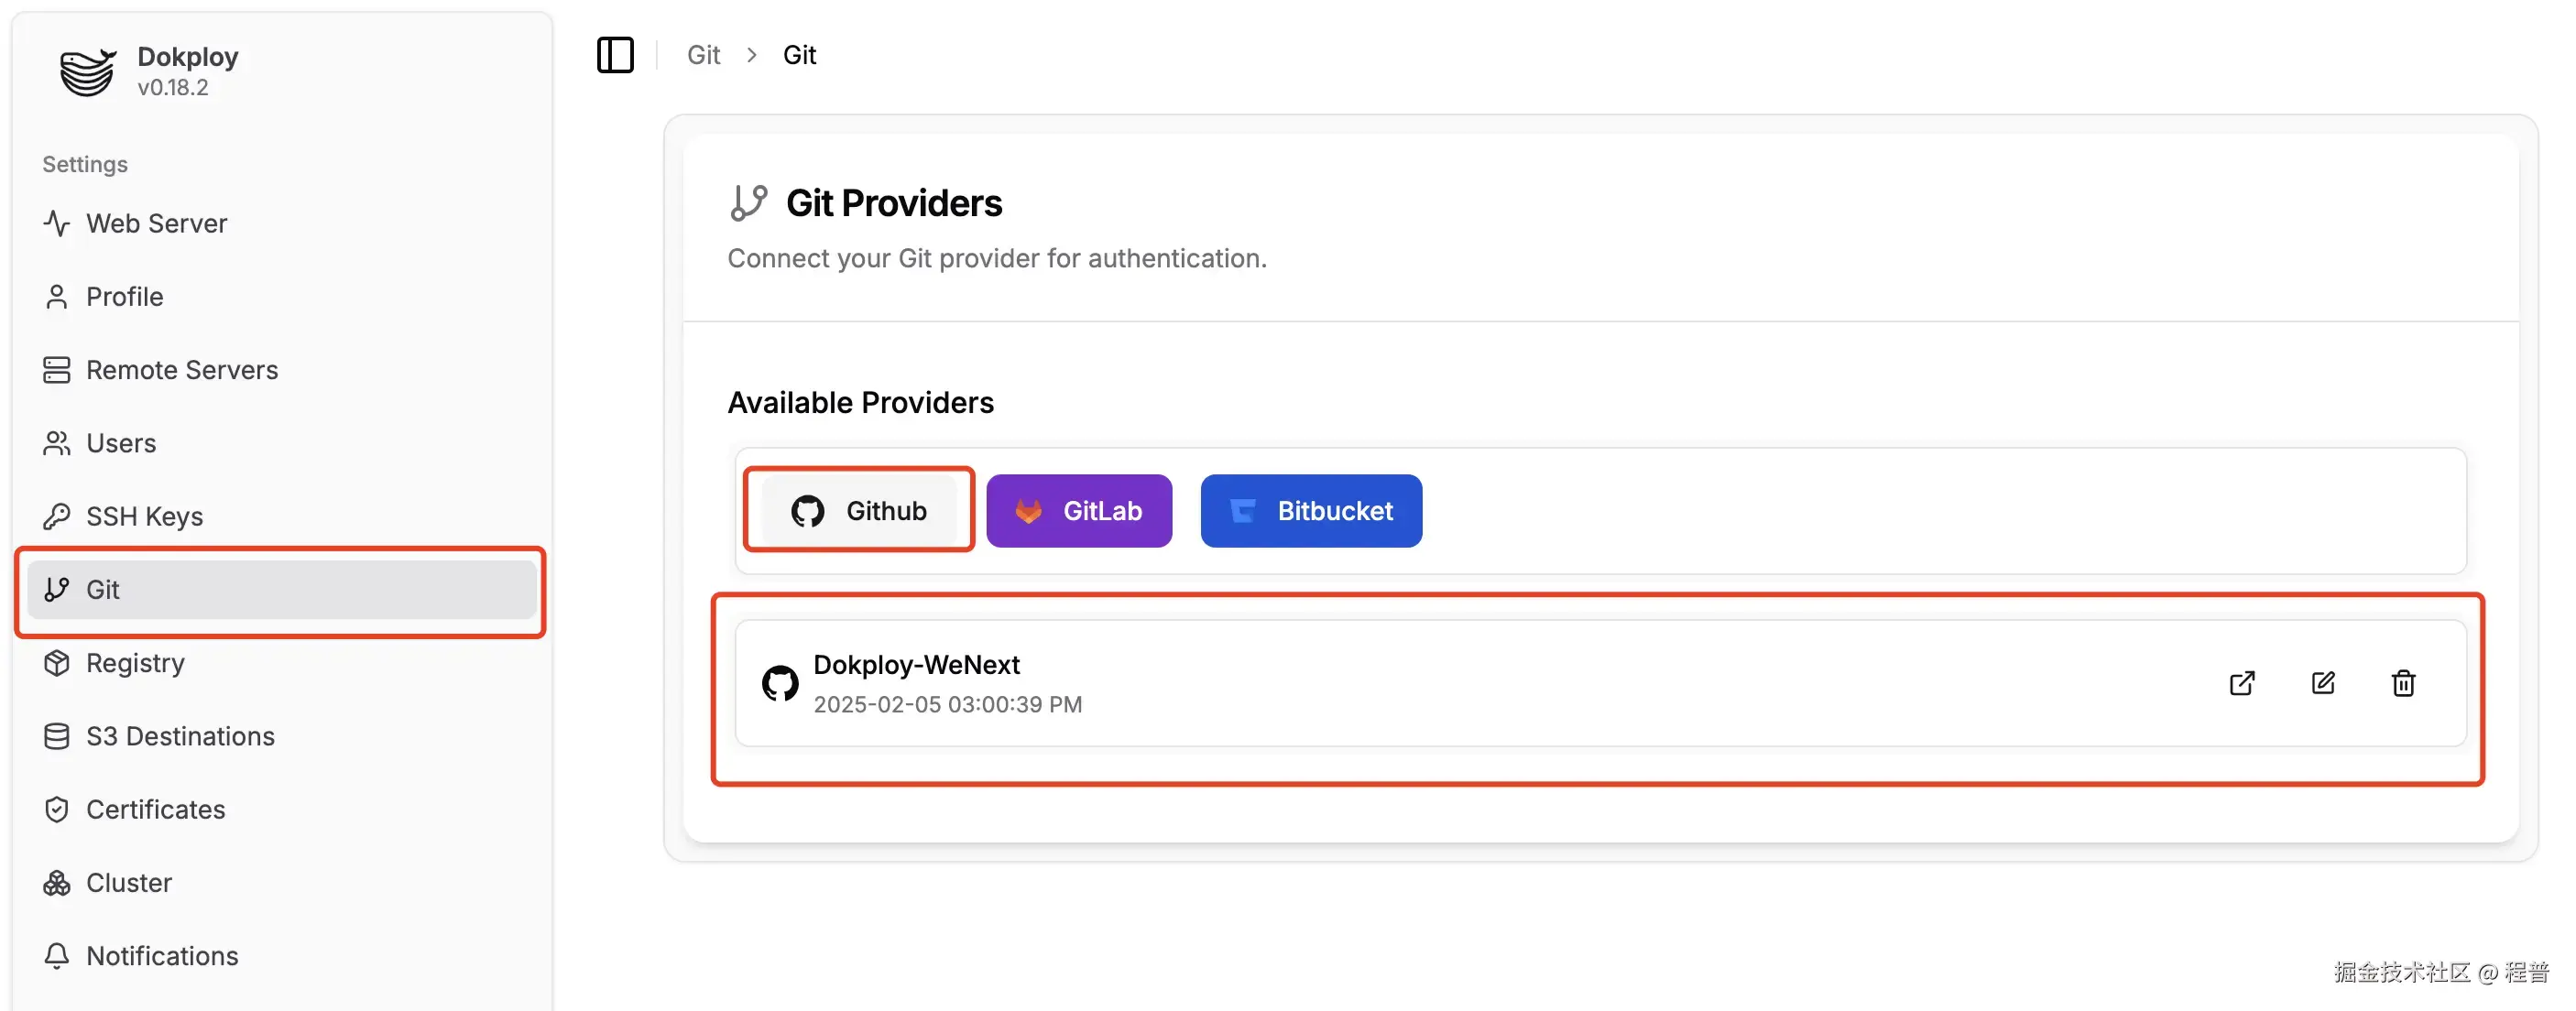
Task: Open the Registry settings
Action: [x=135, y=662]
